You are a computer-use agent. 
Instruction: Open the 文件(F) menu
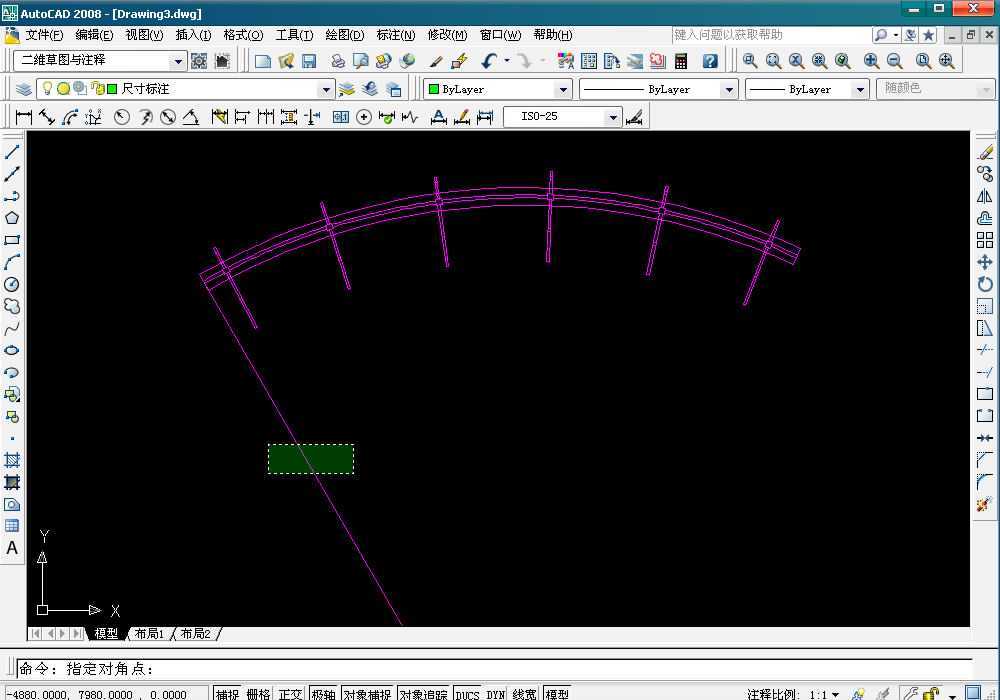(43, 35)
